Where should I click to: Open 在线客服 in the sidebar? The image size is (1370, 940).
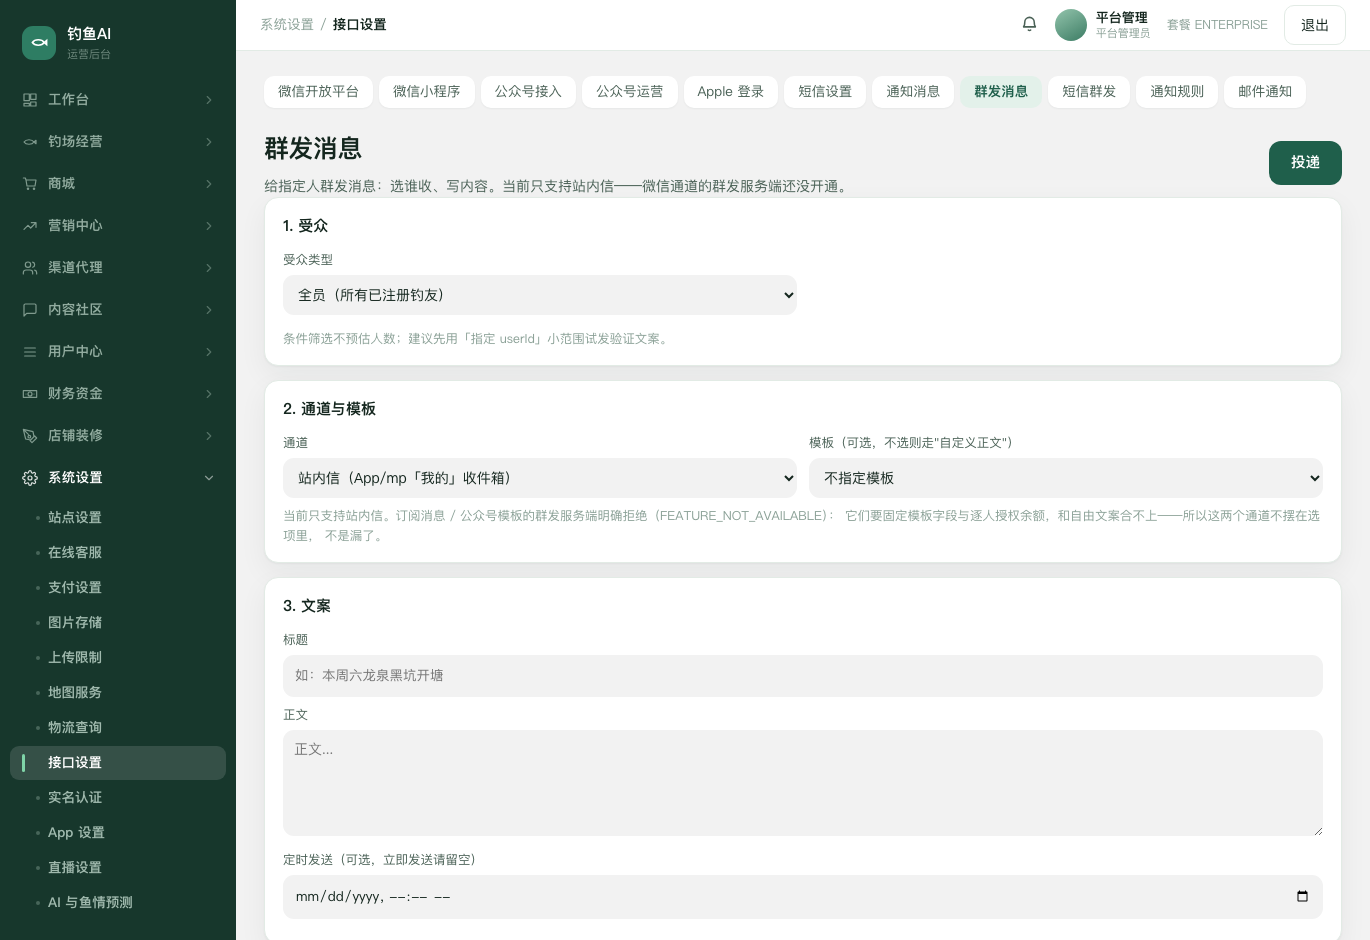(x=118, y=553)
